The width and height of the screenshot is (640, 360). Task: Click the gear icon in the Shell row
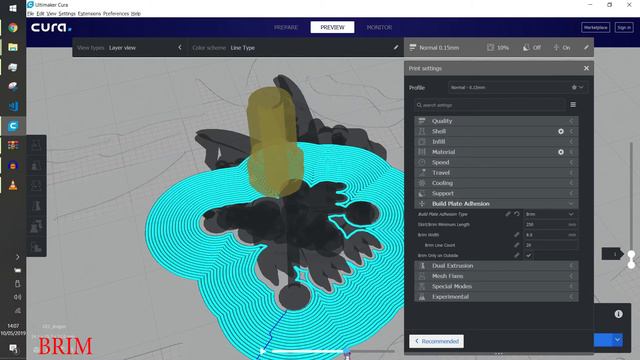[x=561, y=131]
